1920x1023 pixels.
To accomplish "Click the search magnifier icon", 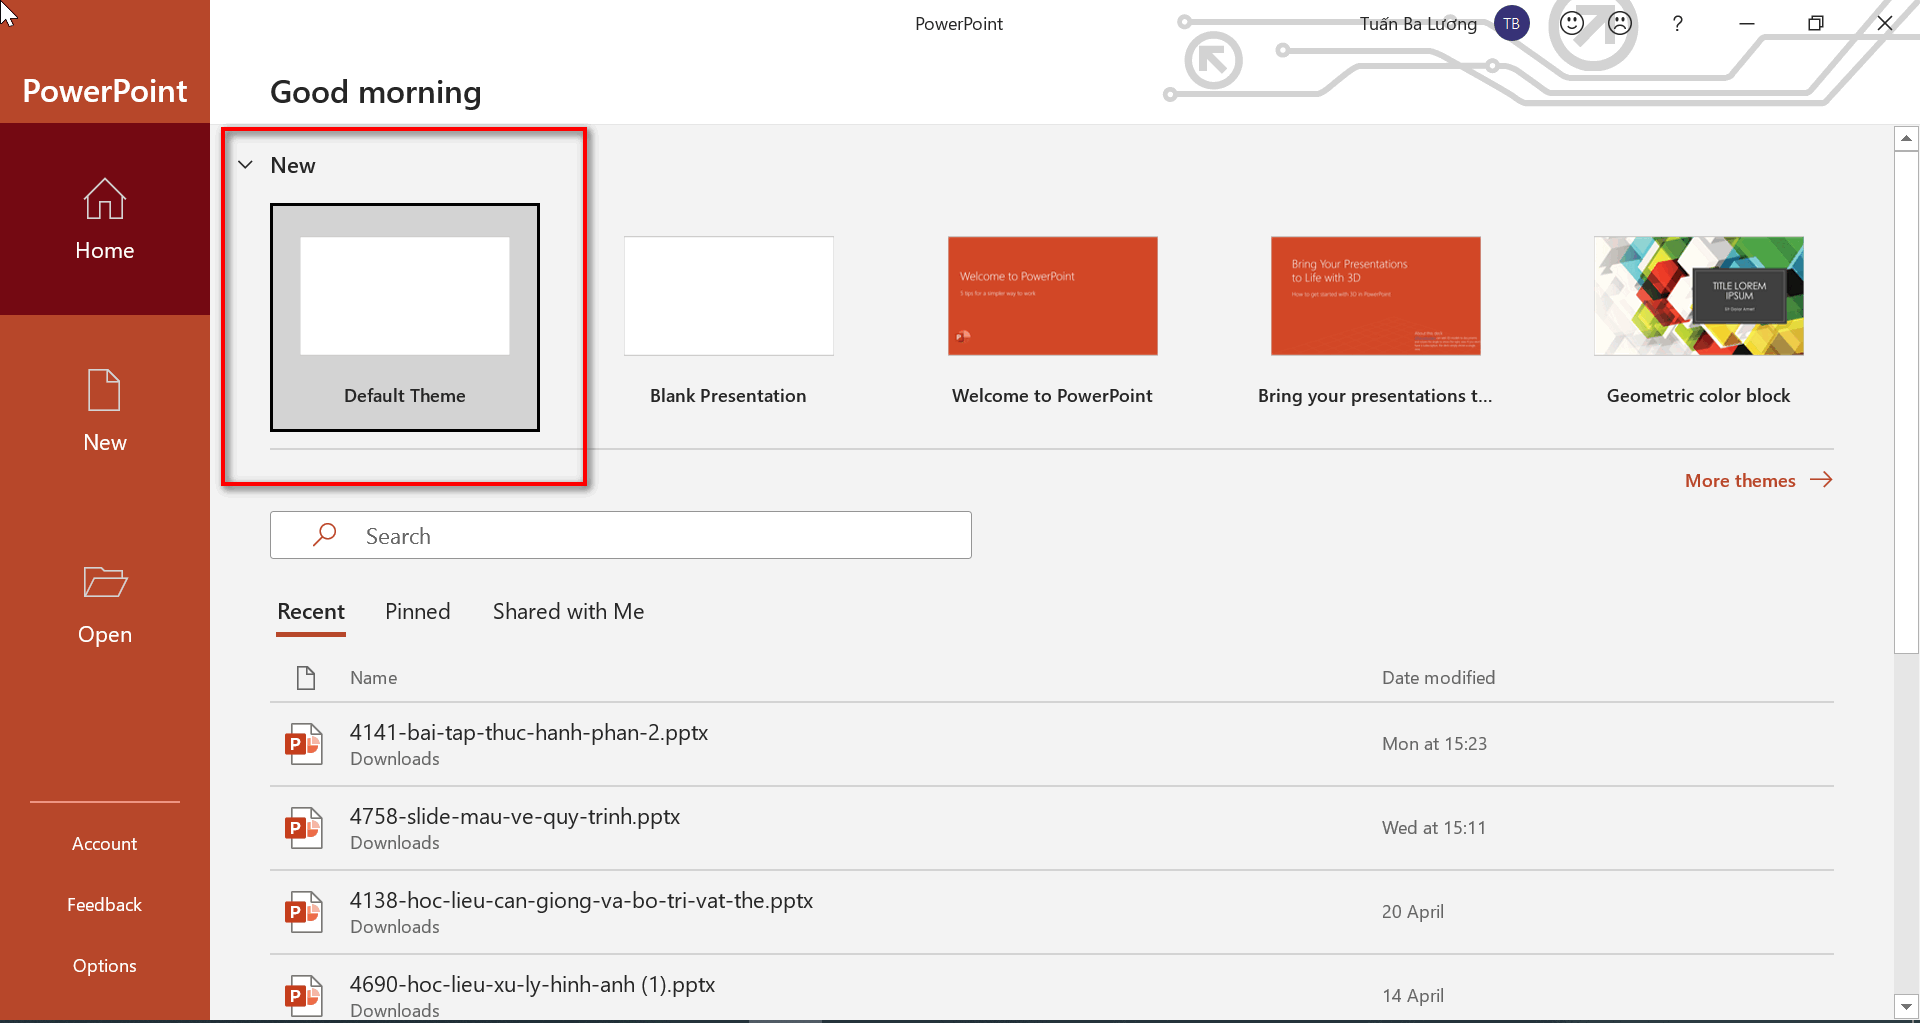I will tap(324, 535).
